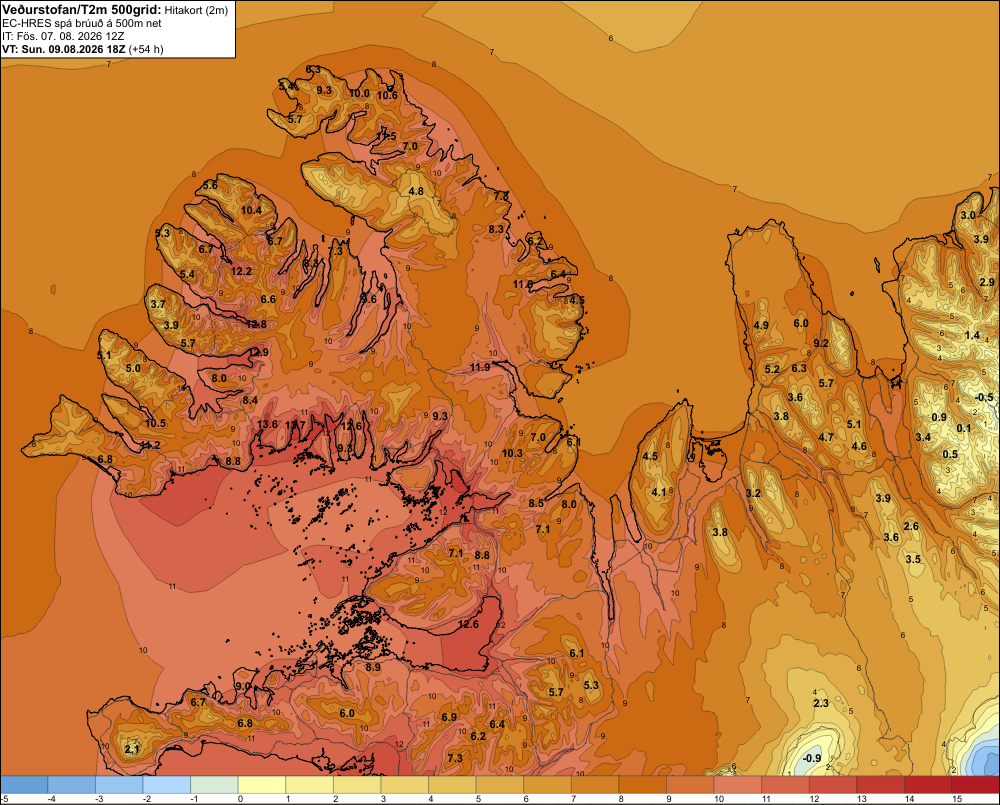The width and height of the screenshot is (1000, 805).
Task: Select the darkest red legend swatch after 15
Action: coord(976,785)
